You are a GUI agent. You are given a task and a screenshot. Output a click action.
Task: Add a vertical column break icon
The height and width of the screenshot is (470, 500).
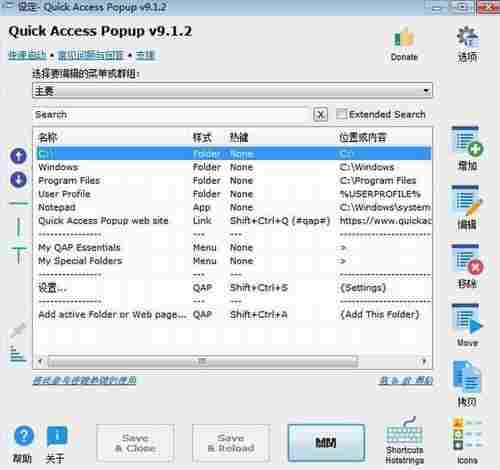[x=19, y=227]
